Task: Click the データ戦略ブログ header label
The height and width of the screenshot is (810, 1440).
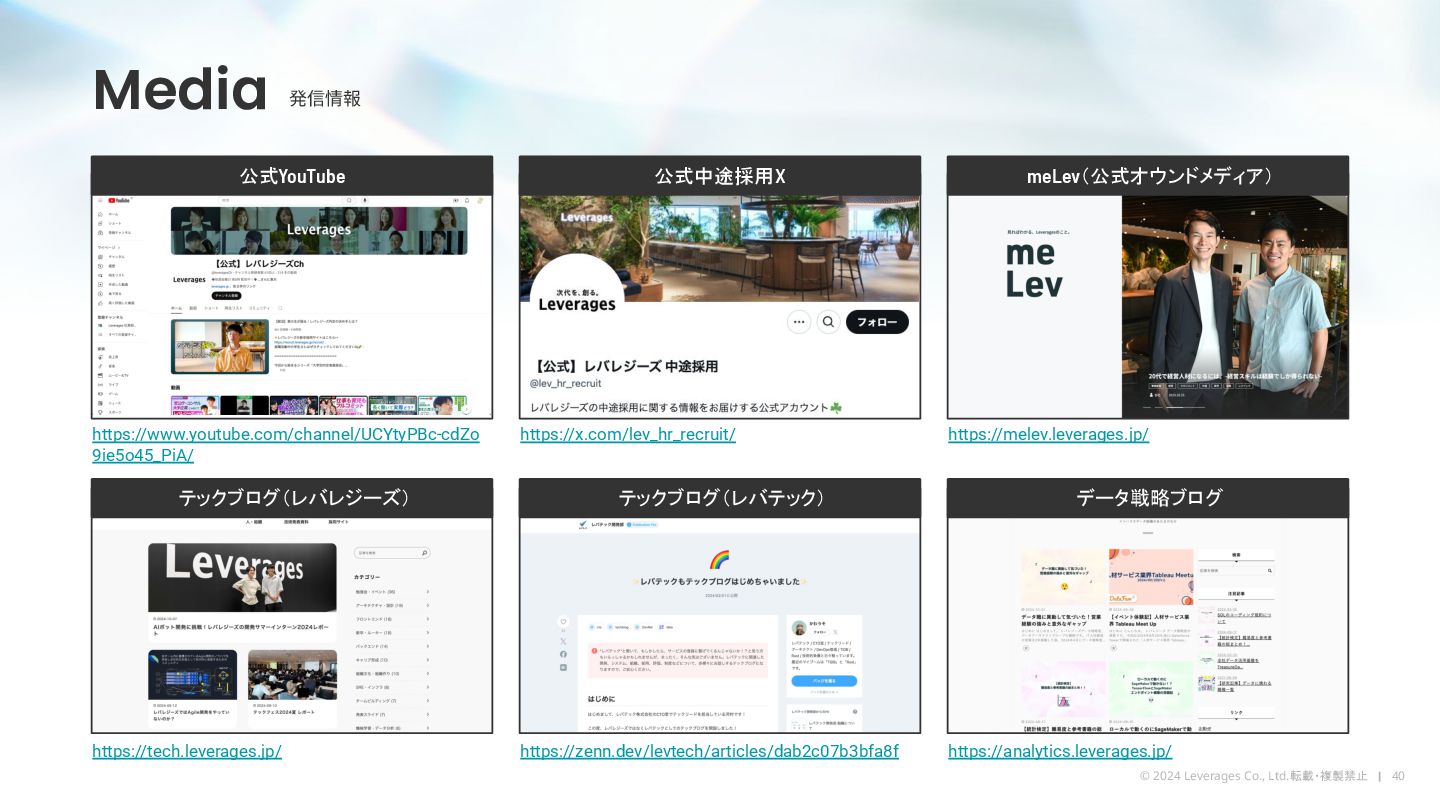Action: click(x=1148, y=498)
